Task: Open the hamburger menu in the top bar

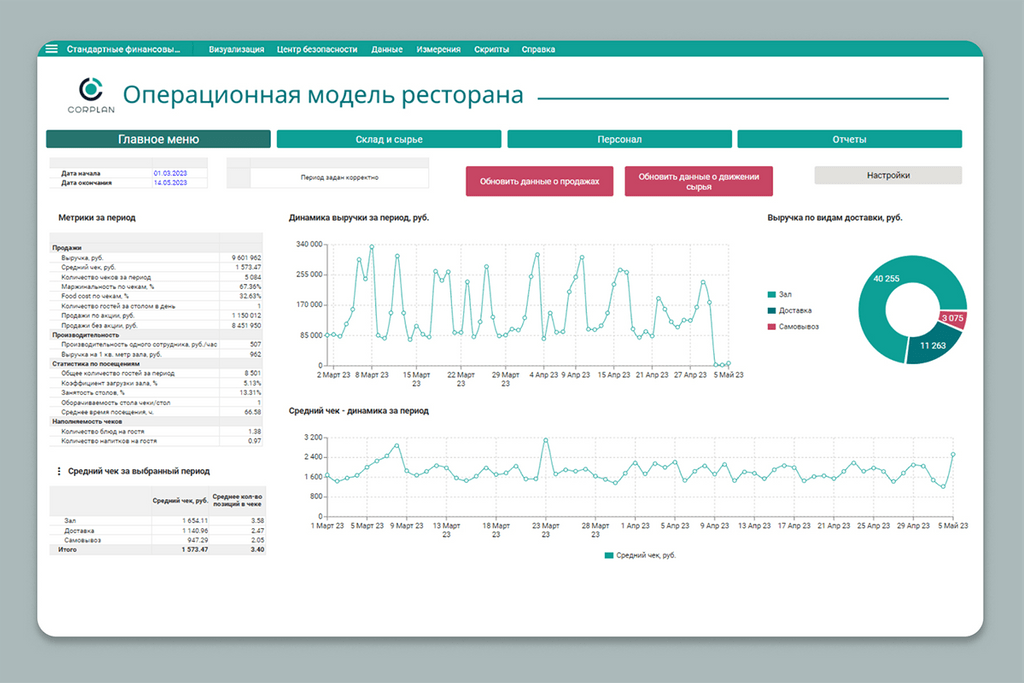Action: coord(51,49)
